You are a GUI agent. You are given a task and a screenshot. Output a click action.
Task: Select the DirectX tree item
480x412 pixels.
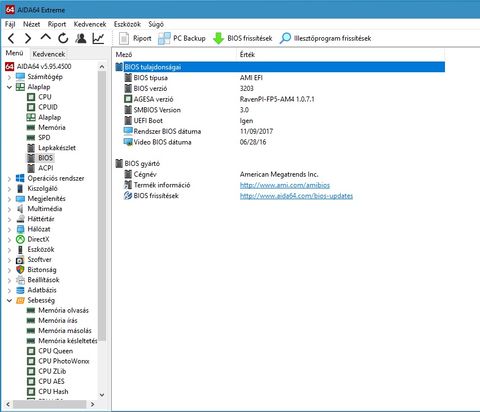(33, 239)
